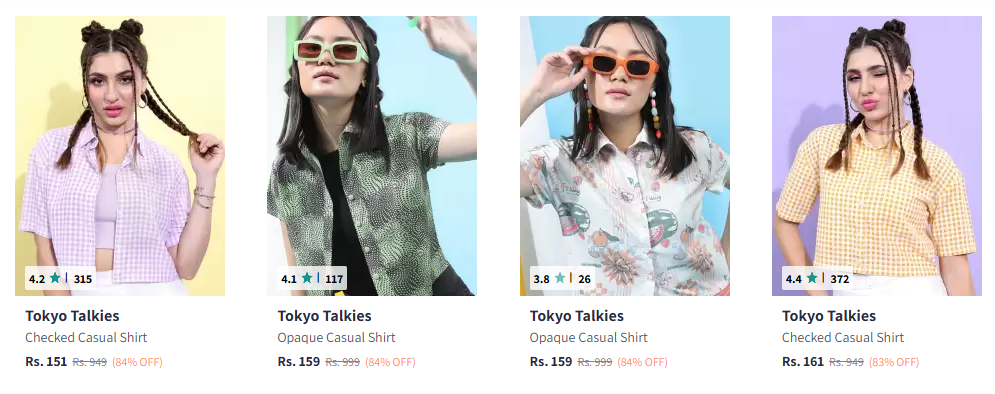Click the 83% OFF discount label

click(x=893, y=362)
